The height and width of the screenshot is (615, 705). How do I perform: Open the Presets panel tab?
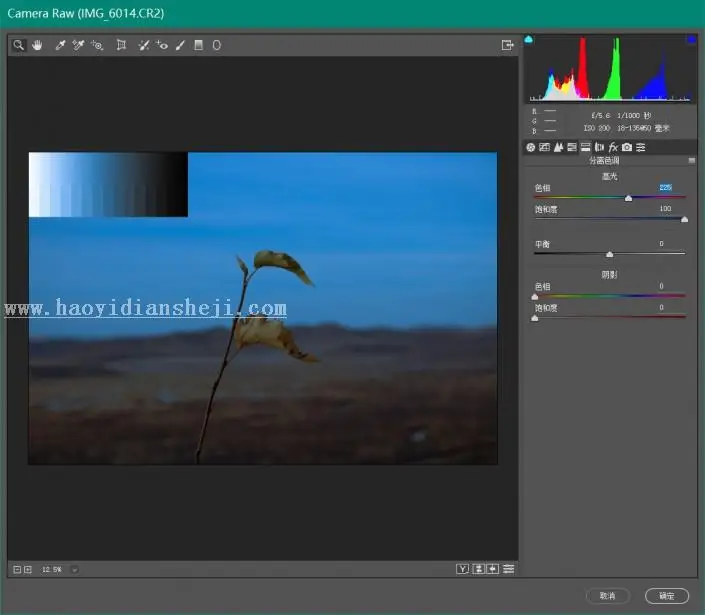point(641,147)
